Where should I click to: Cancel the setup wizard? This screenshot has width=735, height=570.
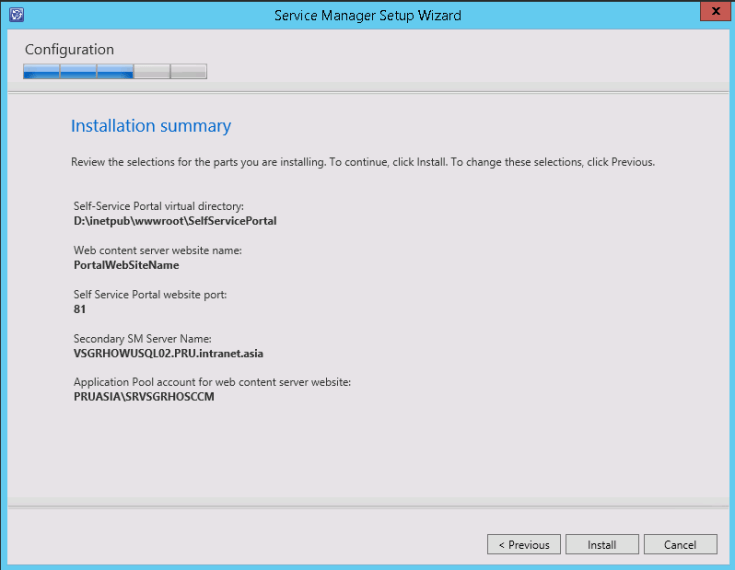point(680,545)
